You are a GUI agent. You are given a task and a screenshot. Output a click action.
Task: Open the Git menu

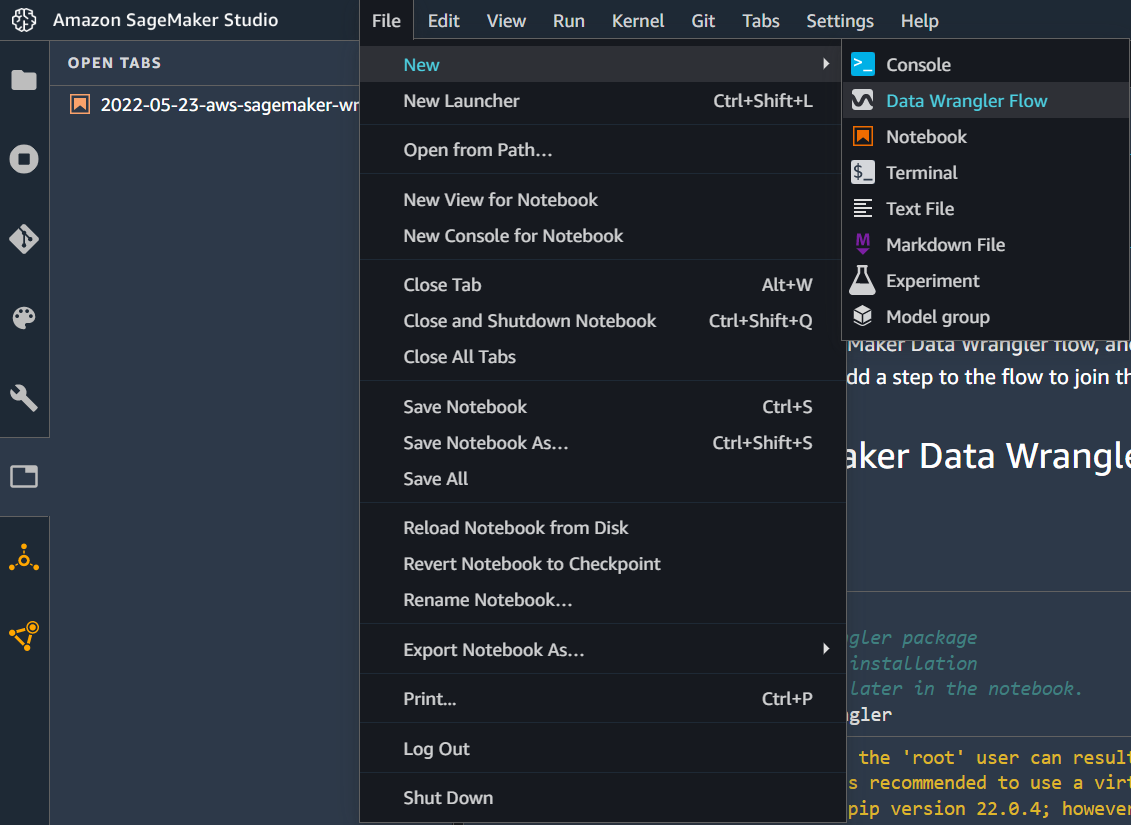(703, 21)
